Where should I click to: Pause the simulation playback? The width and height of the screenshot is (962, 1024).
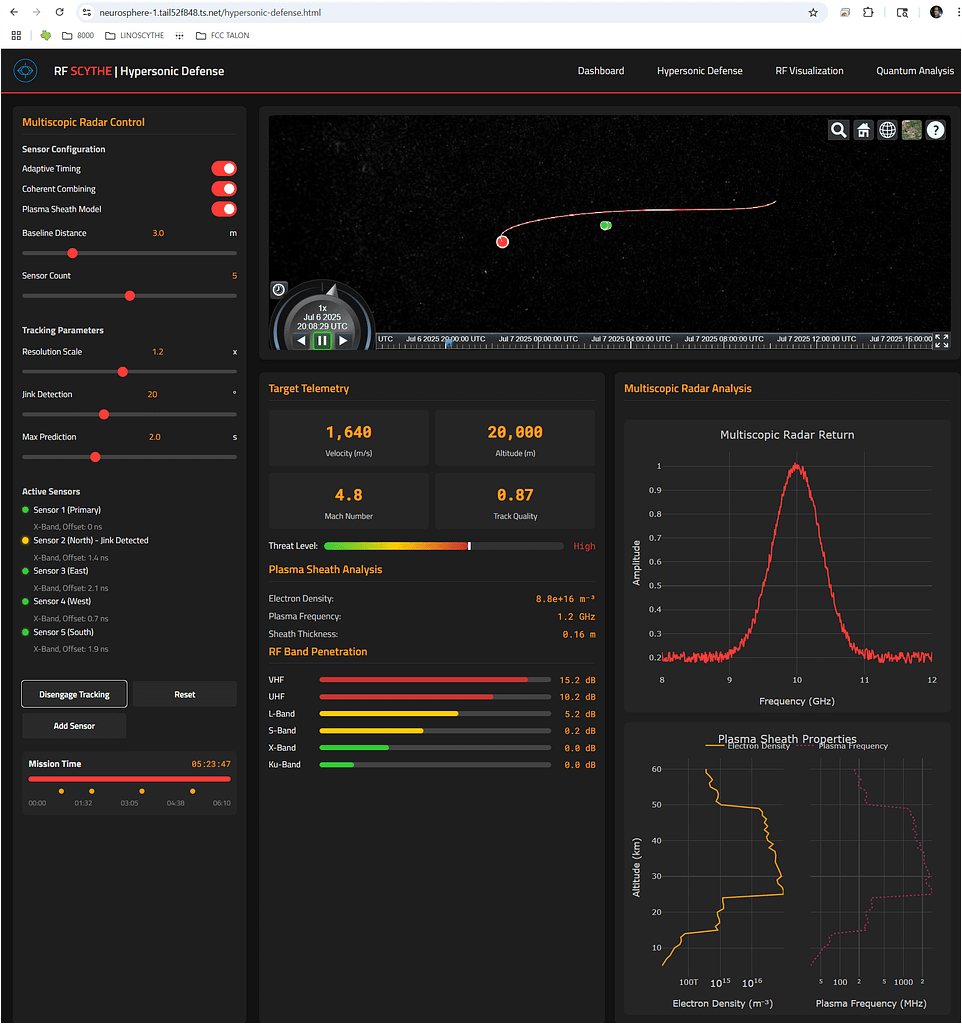pos(322,341)
